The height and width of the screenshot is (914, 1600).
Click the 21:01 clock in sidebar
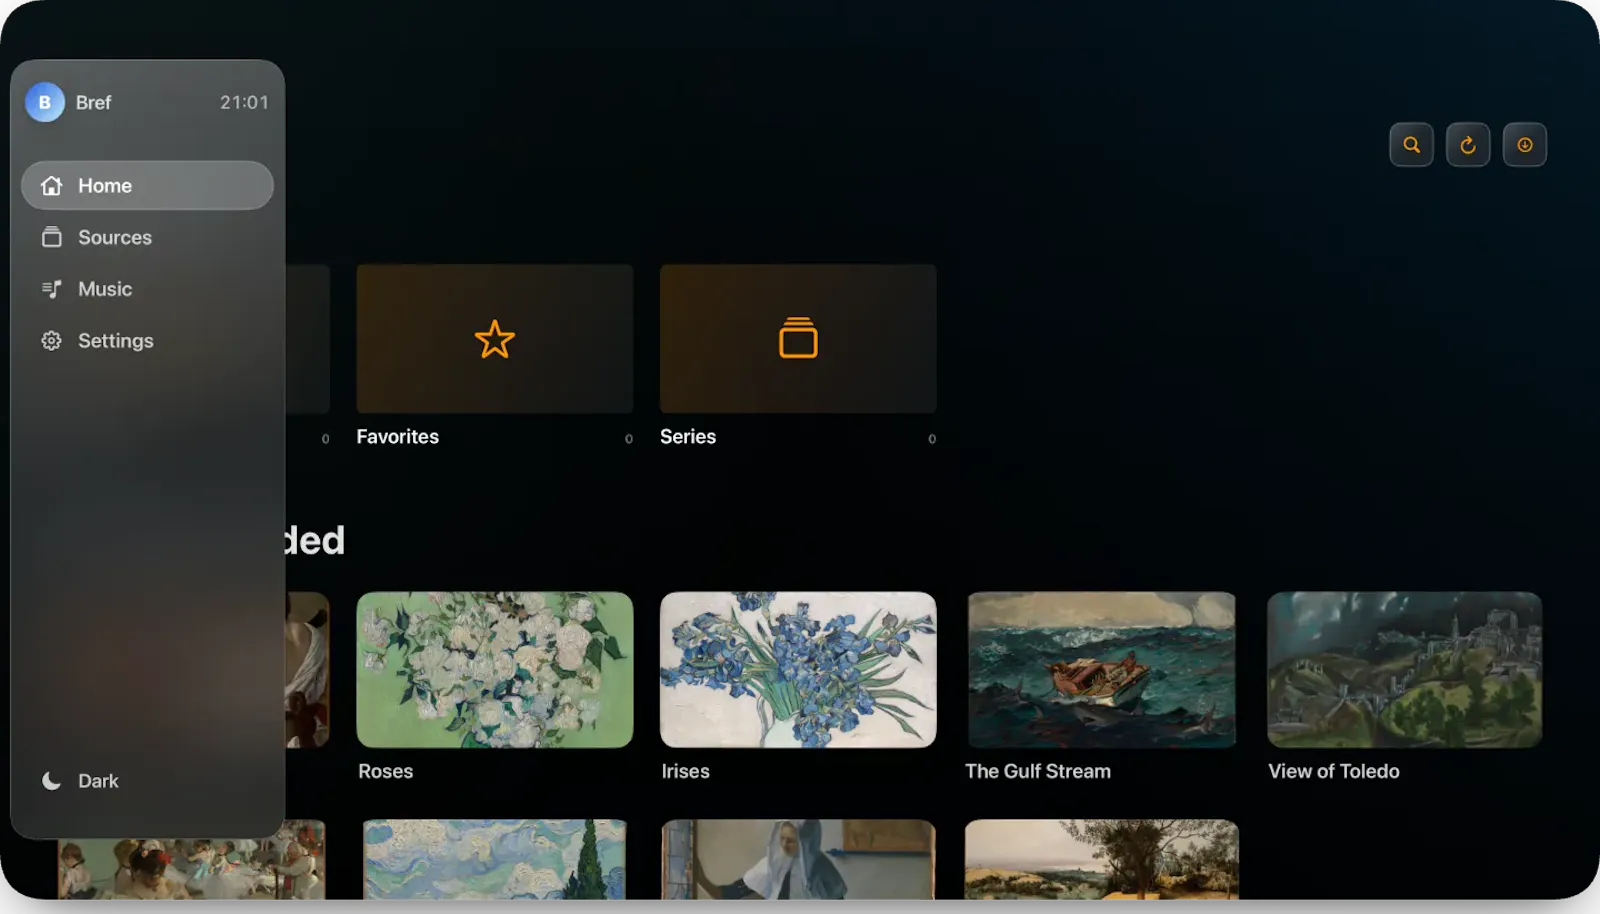(x=244, y=102)
